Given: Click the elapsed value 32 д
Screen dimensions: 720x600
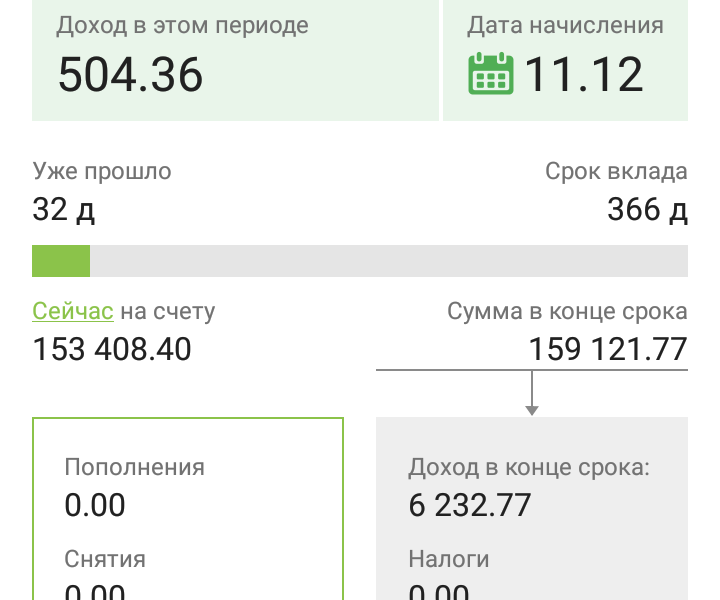Looking at the screenshot, I should point(64,210).
